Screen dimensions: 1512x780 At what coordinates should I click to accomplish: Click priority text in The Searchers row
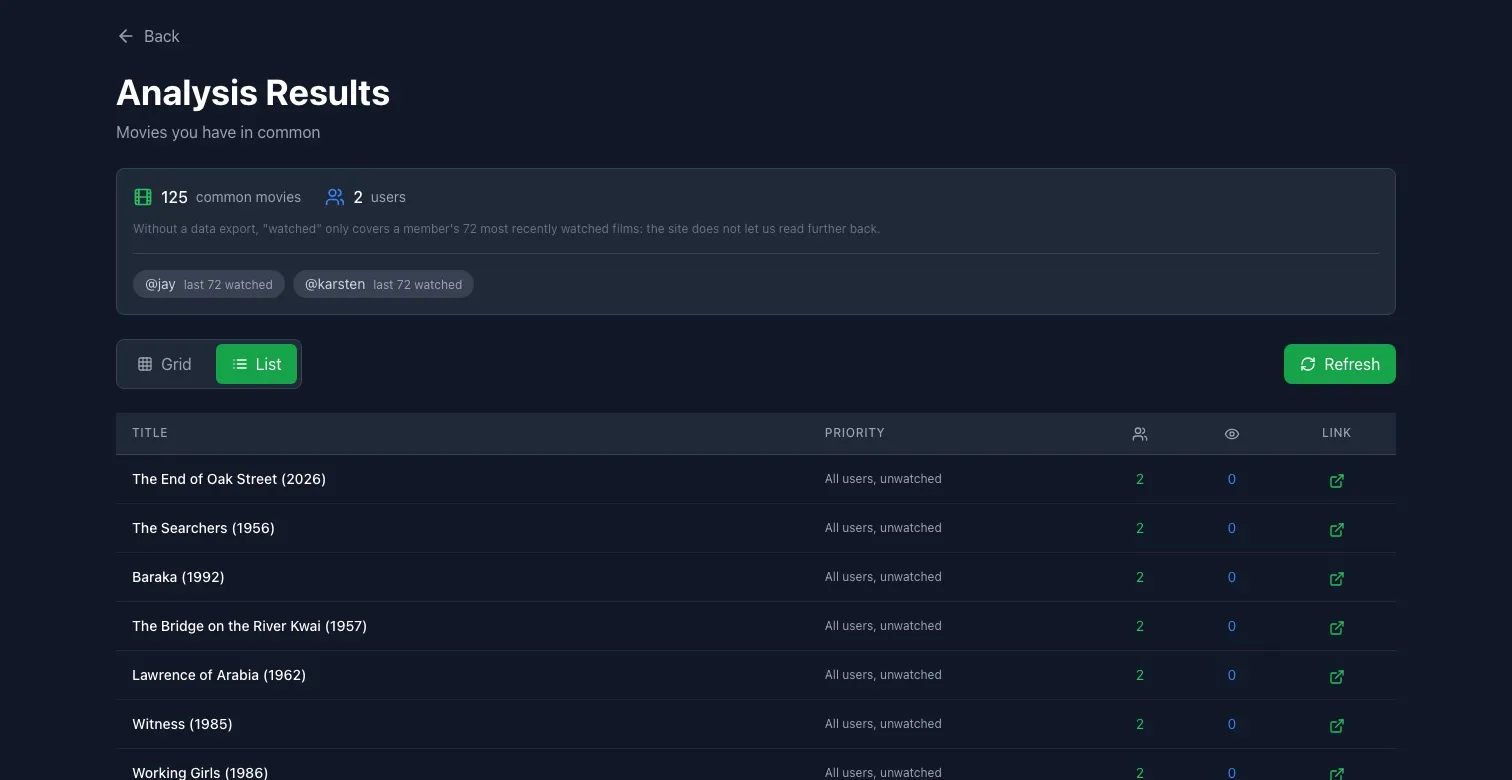883,528
